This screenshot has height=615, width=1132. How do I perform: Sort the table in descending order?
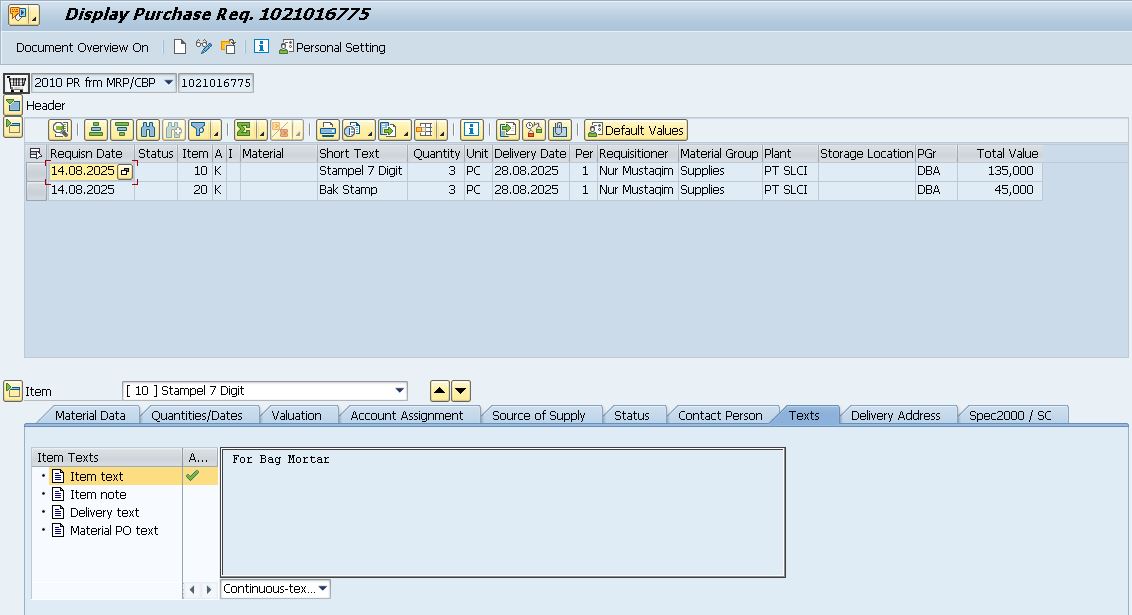pos(122,130)
